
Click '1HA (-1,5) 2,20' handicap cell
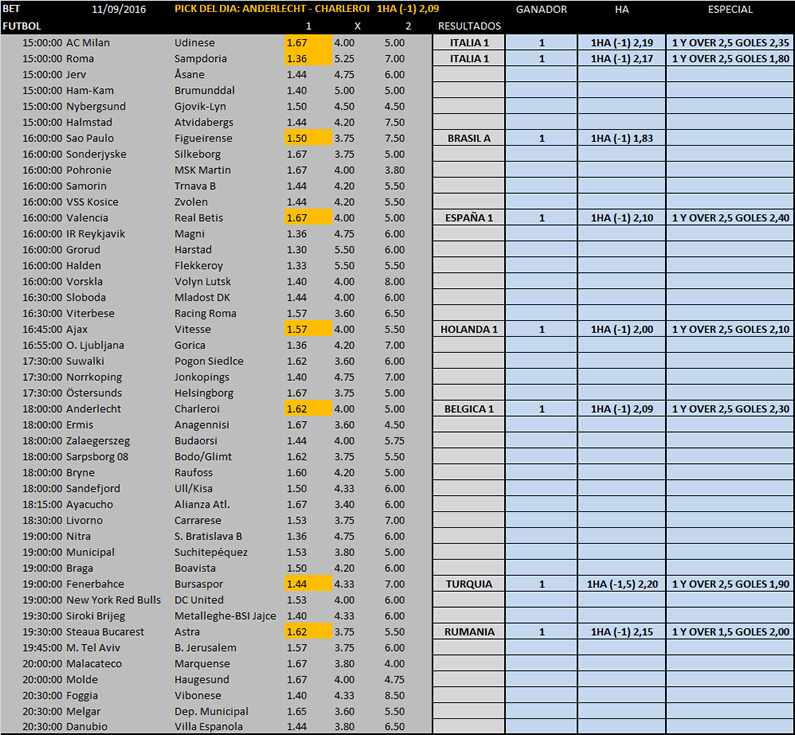pos(622,584)
